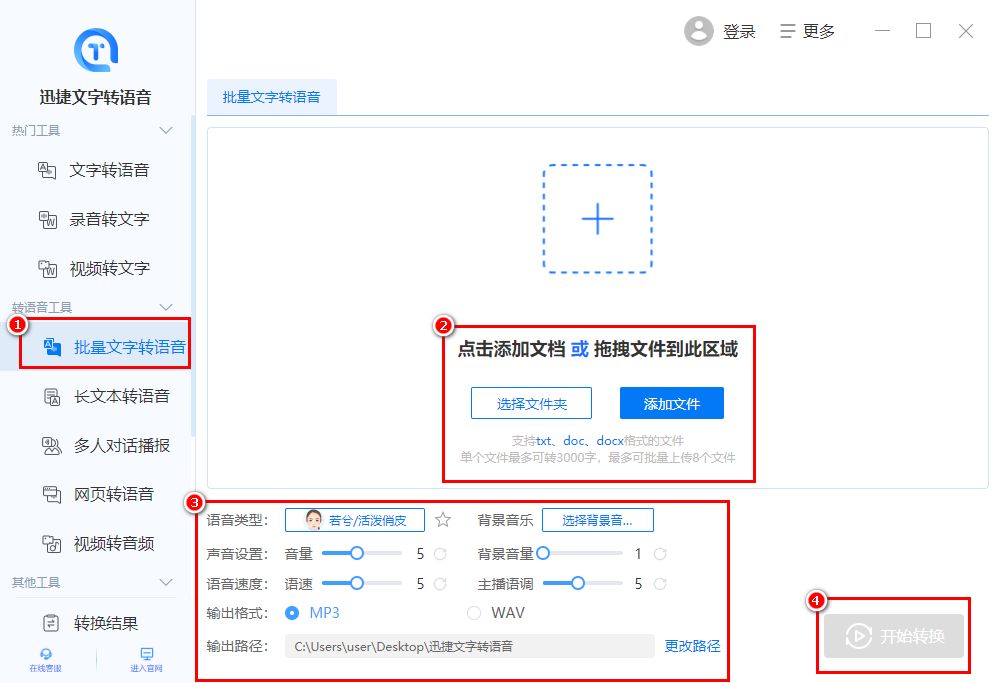Switch to the 批量文字转语音 tab
The image size is (999, 683).
[271, 97]
